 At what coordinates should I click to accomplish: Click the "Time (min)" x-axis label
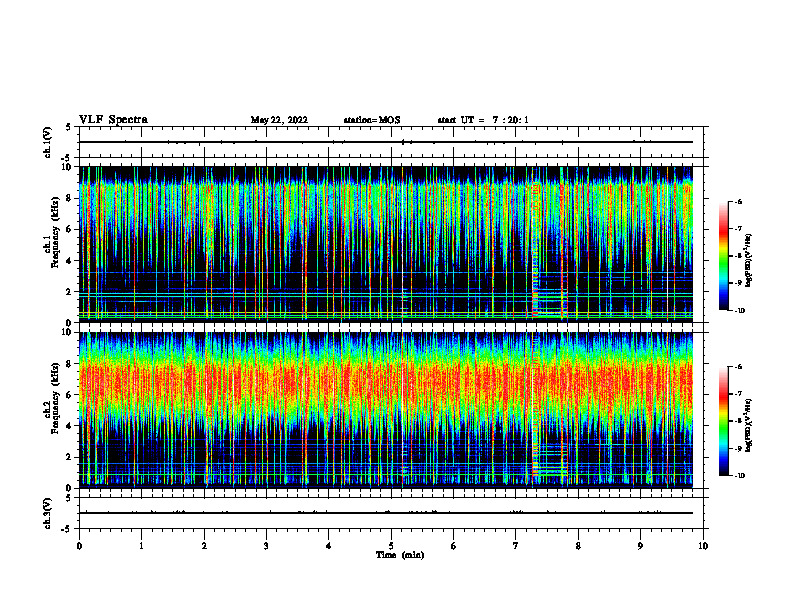(x=400, y=555)
